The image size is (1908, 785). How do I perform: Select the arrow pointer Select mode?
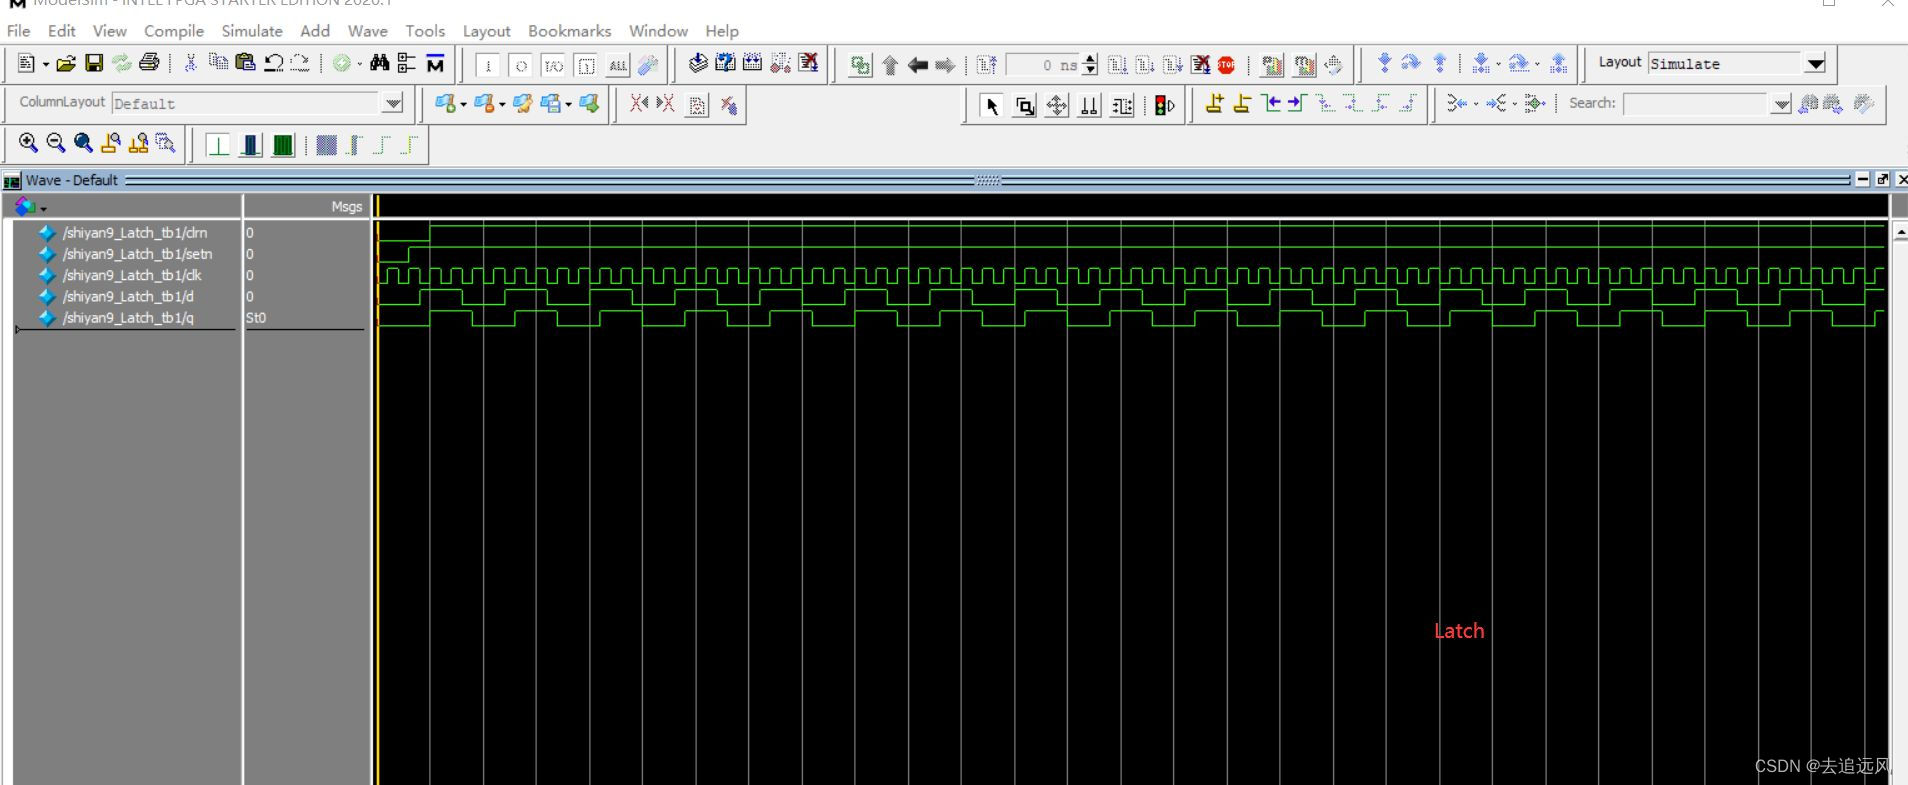tap(991, 106)
